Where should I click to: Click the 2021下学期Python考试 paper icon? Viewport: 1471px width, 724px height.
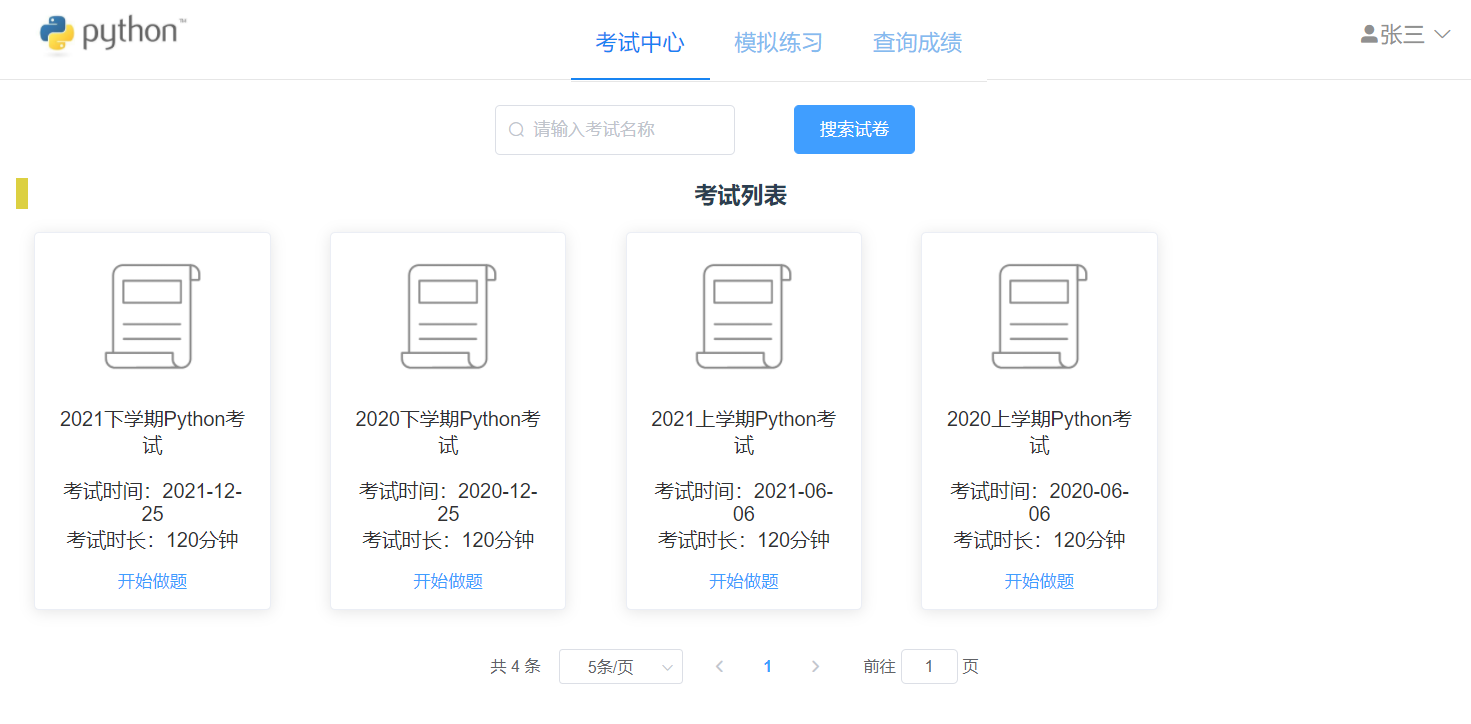tap(152, 316)
